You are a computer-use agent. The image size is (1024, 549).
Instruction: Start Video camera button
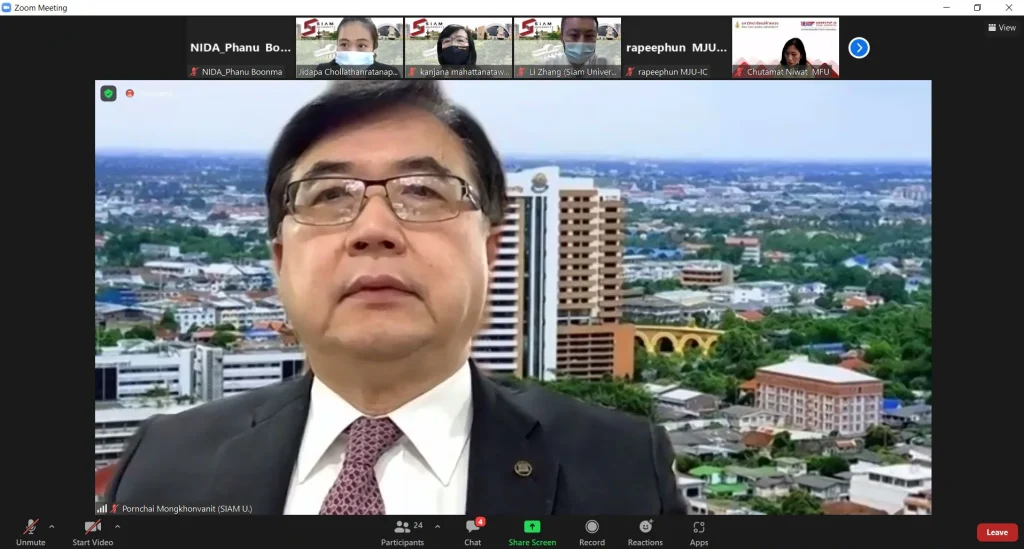[x=93, y=532]
